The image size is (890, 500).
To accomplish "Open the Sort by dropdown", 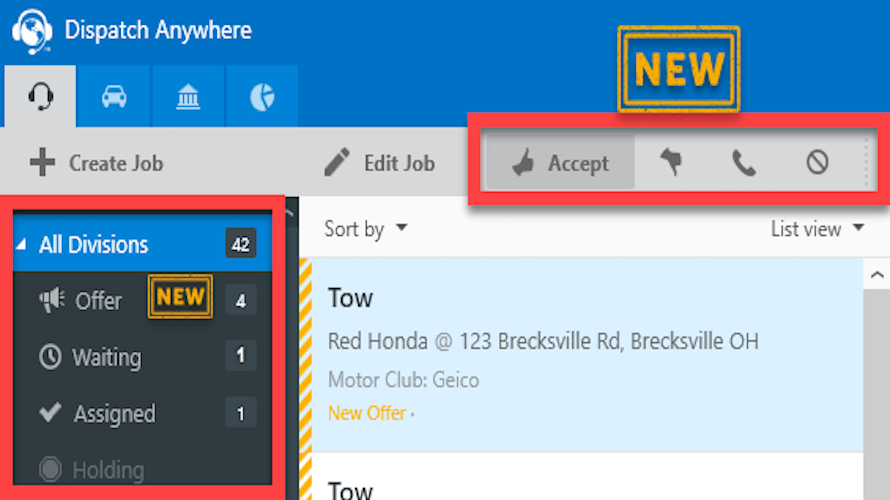I will pyautogui.click(x=366, y=229).
